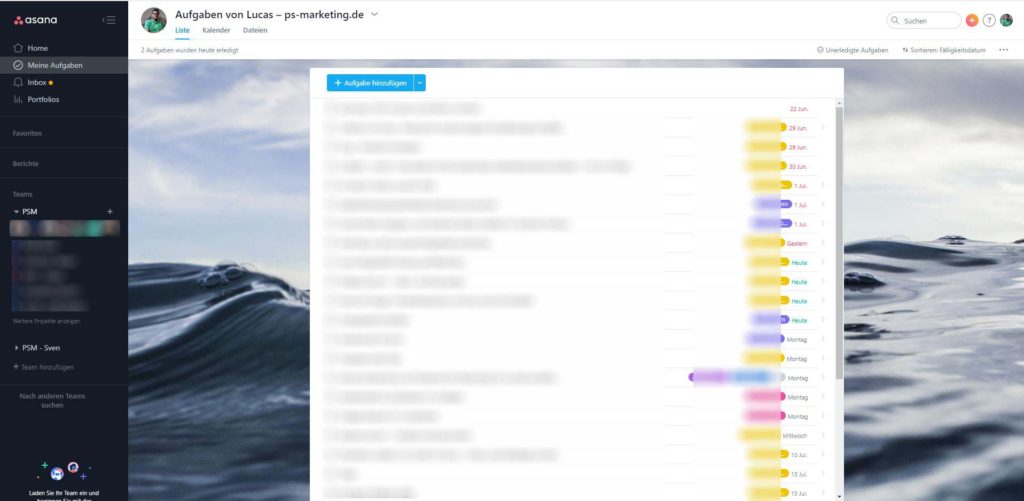Click the orange quick add plus button
1024x501 pixels.
pyautogui.click(x=972, y=20)
